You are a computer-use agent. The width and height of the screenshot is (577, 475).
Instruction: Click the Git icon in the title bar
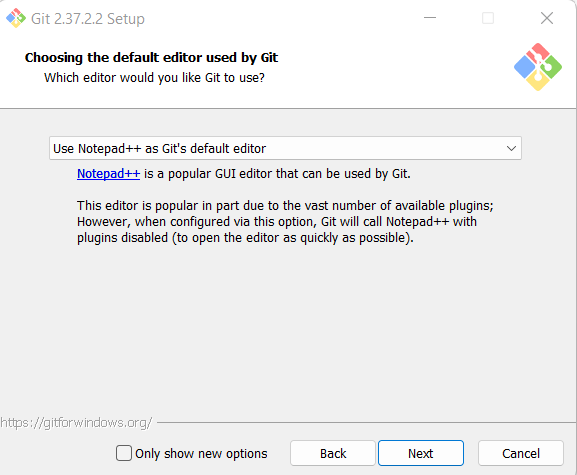(x=16, y=18)
